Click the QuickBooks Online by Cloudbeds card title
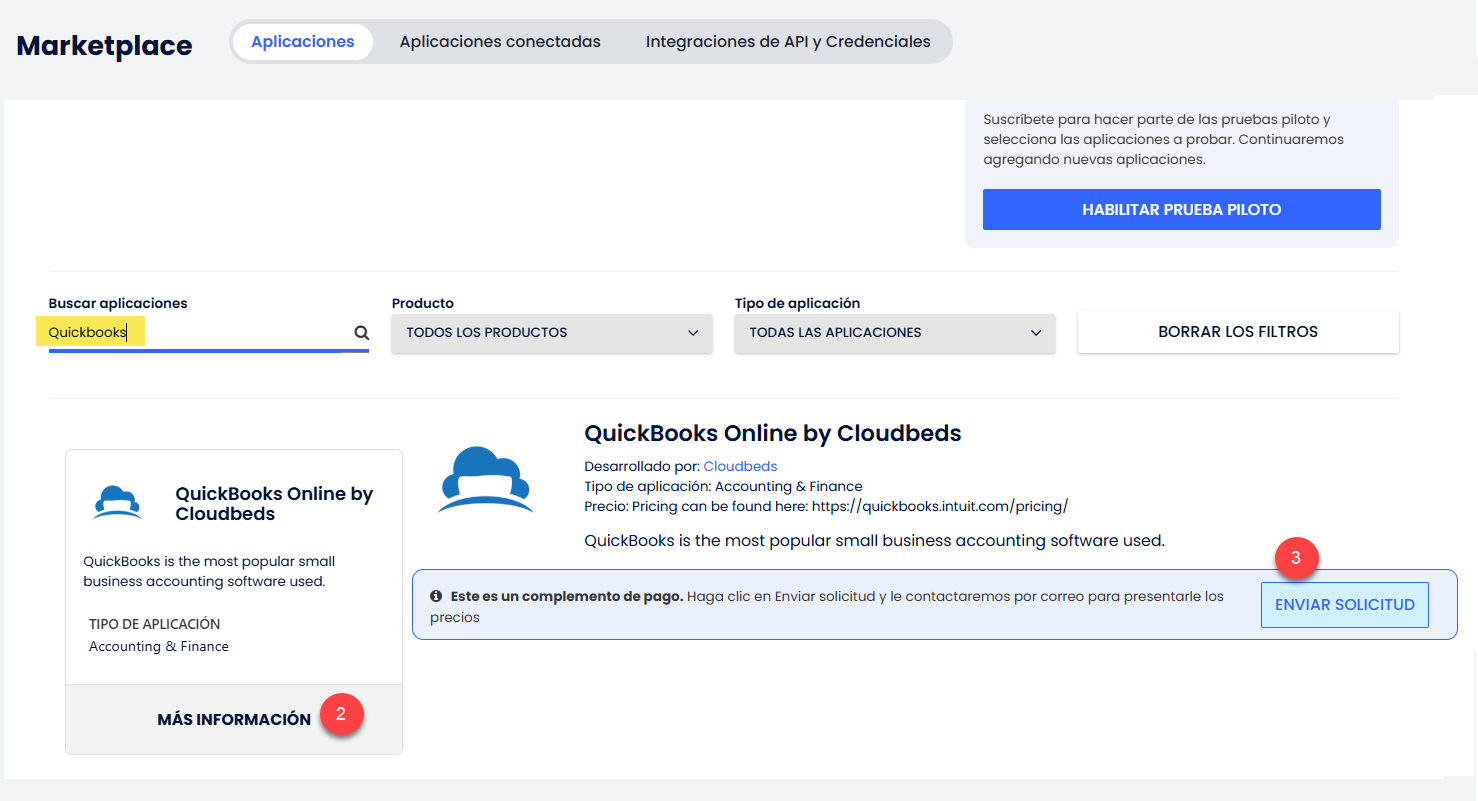This screenshot has width=1478, height=801. point(274,504)
